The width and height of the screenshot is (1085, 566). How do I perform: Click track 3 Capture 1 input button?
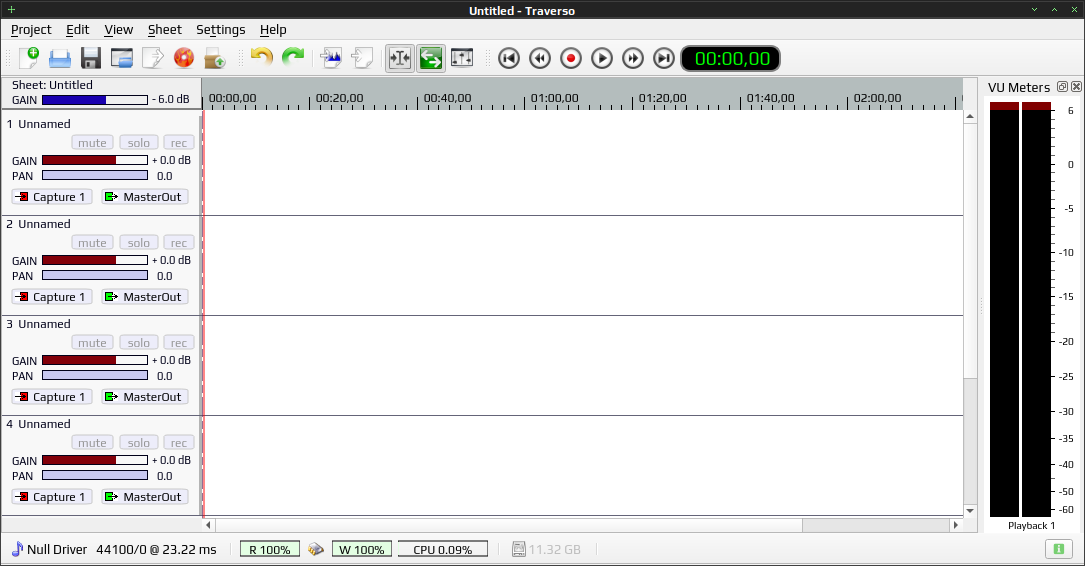click(x=52, y=397)
